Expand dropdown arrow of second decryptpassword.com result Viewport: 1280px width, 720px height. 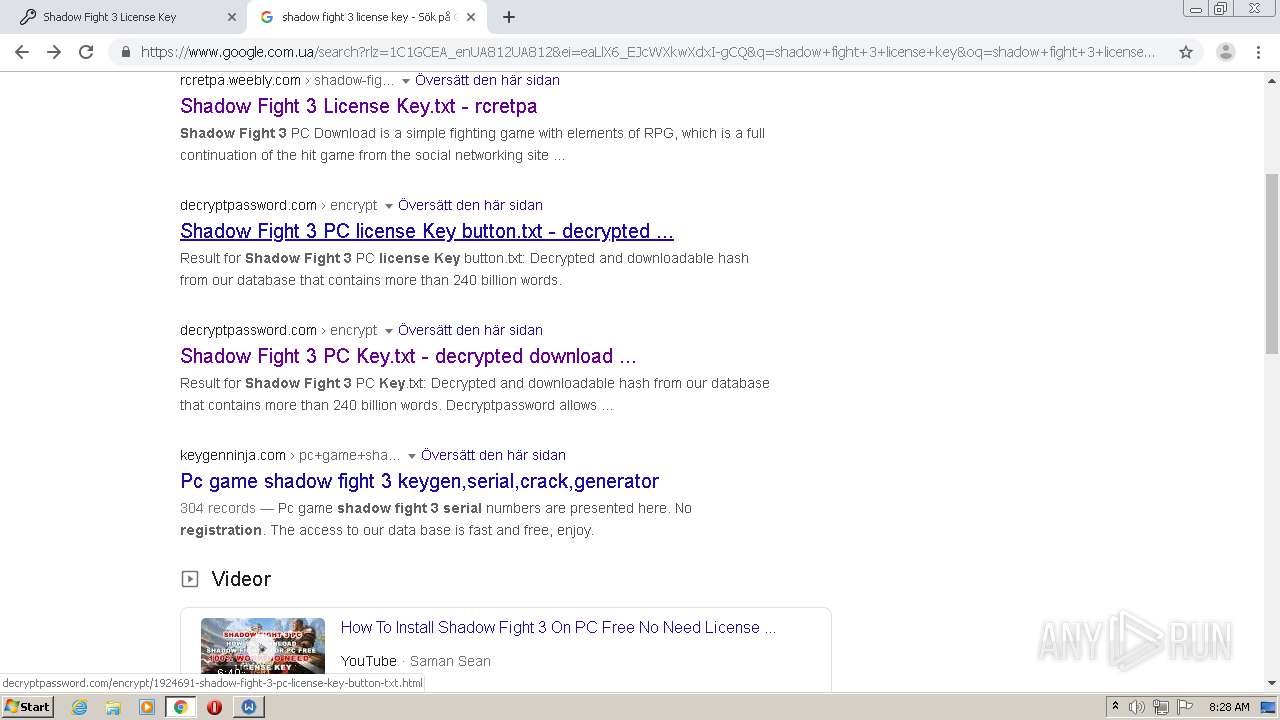[389, 331]
